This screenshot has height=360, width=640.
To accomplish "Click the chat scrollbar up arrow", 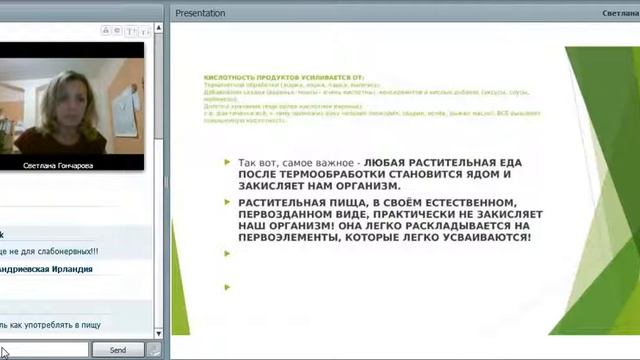I will point(159,28).
